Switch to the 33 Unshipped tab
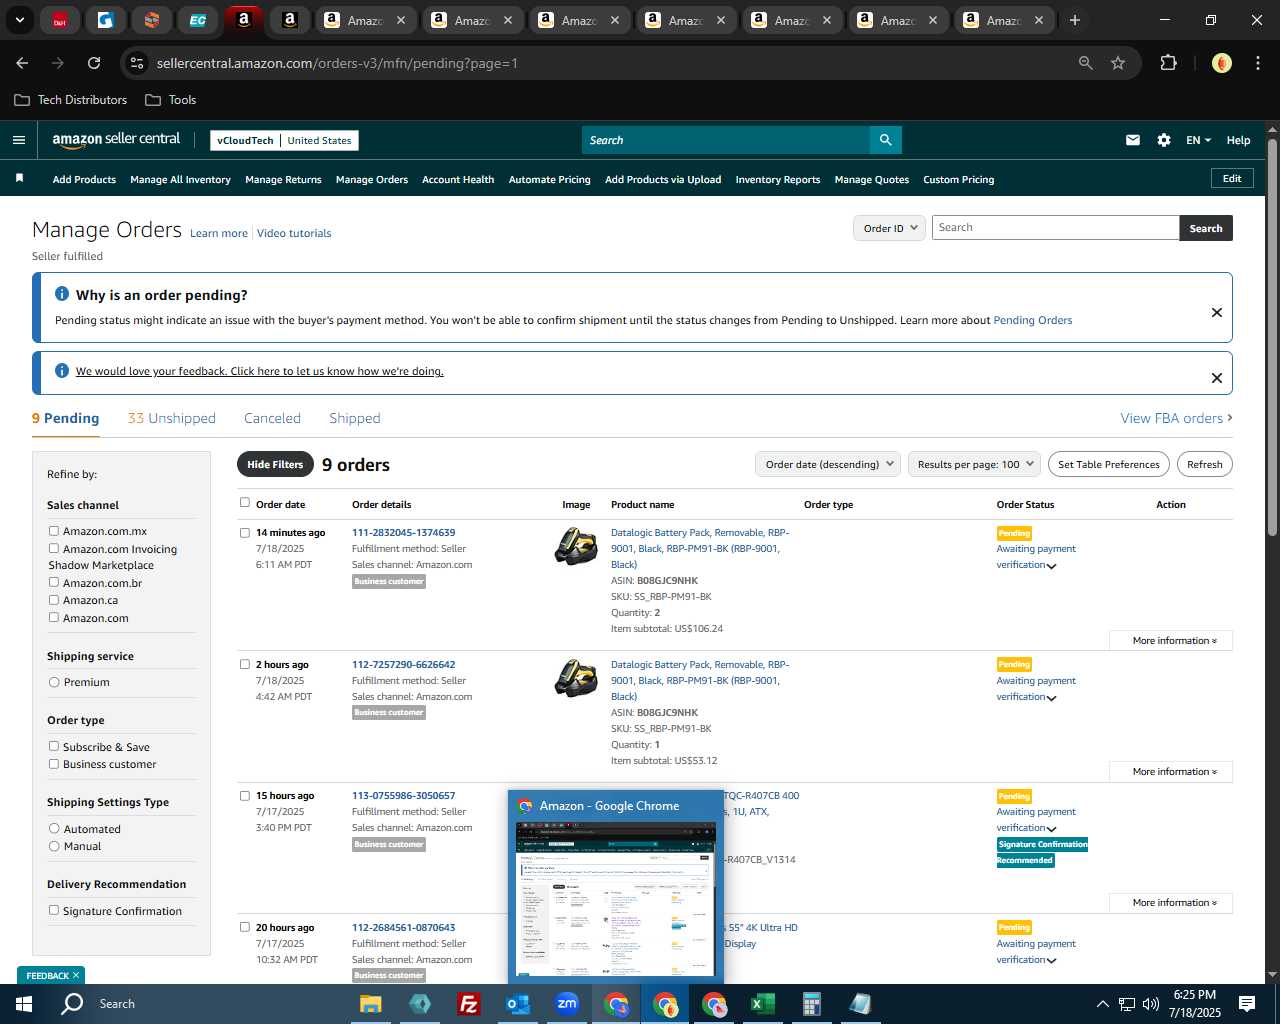Viewport: 1280px width, 1024px height. 172,418
